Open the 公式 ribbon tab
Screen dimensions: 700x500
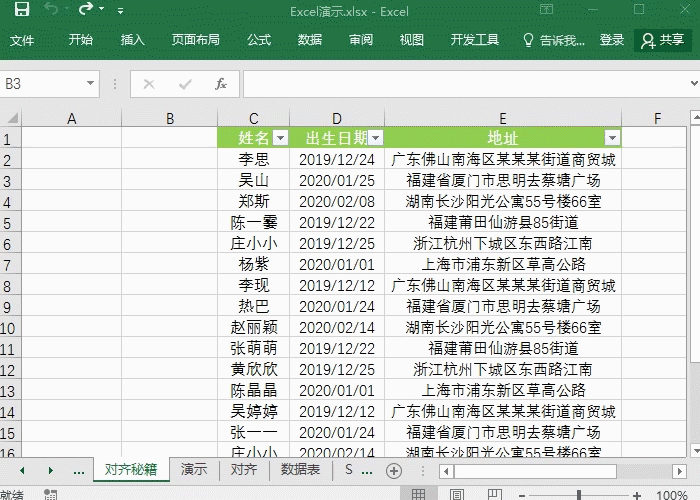point(259,40)
